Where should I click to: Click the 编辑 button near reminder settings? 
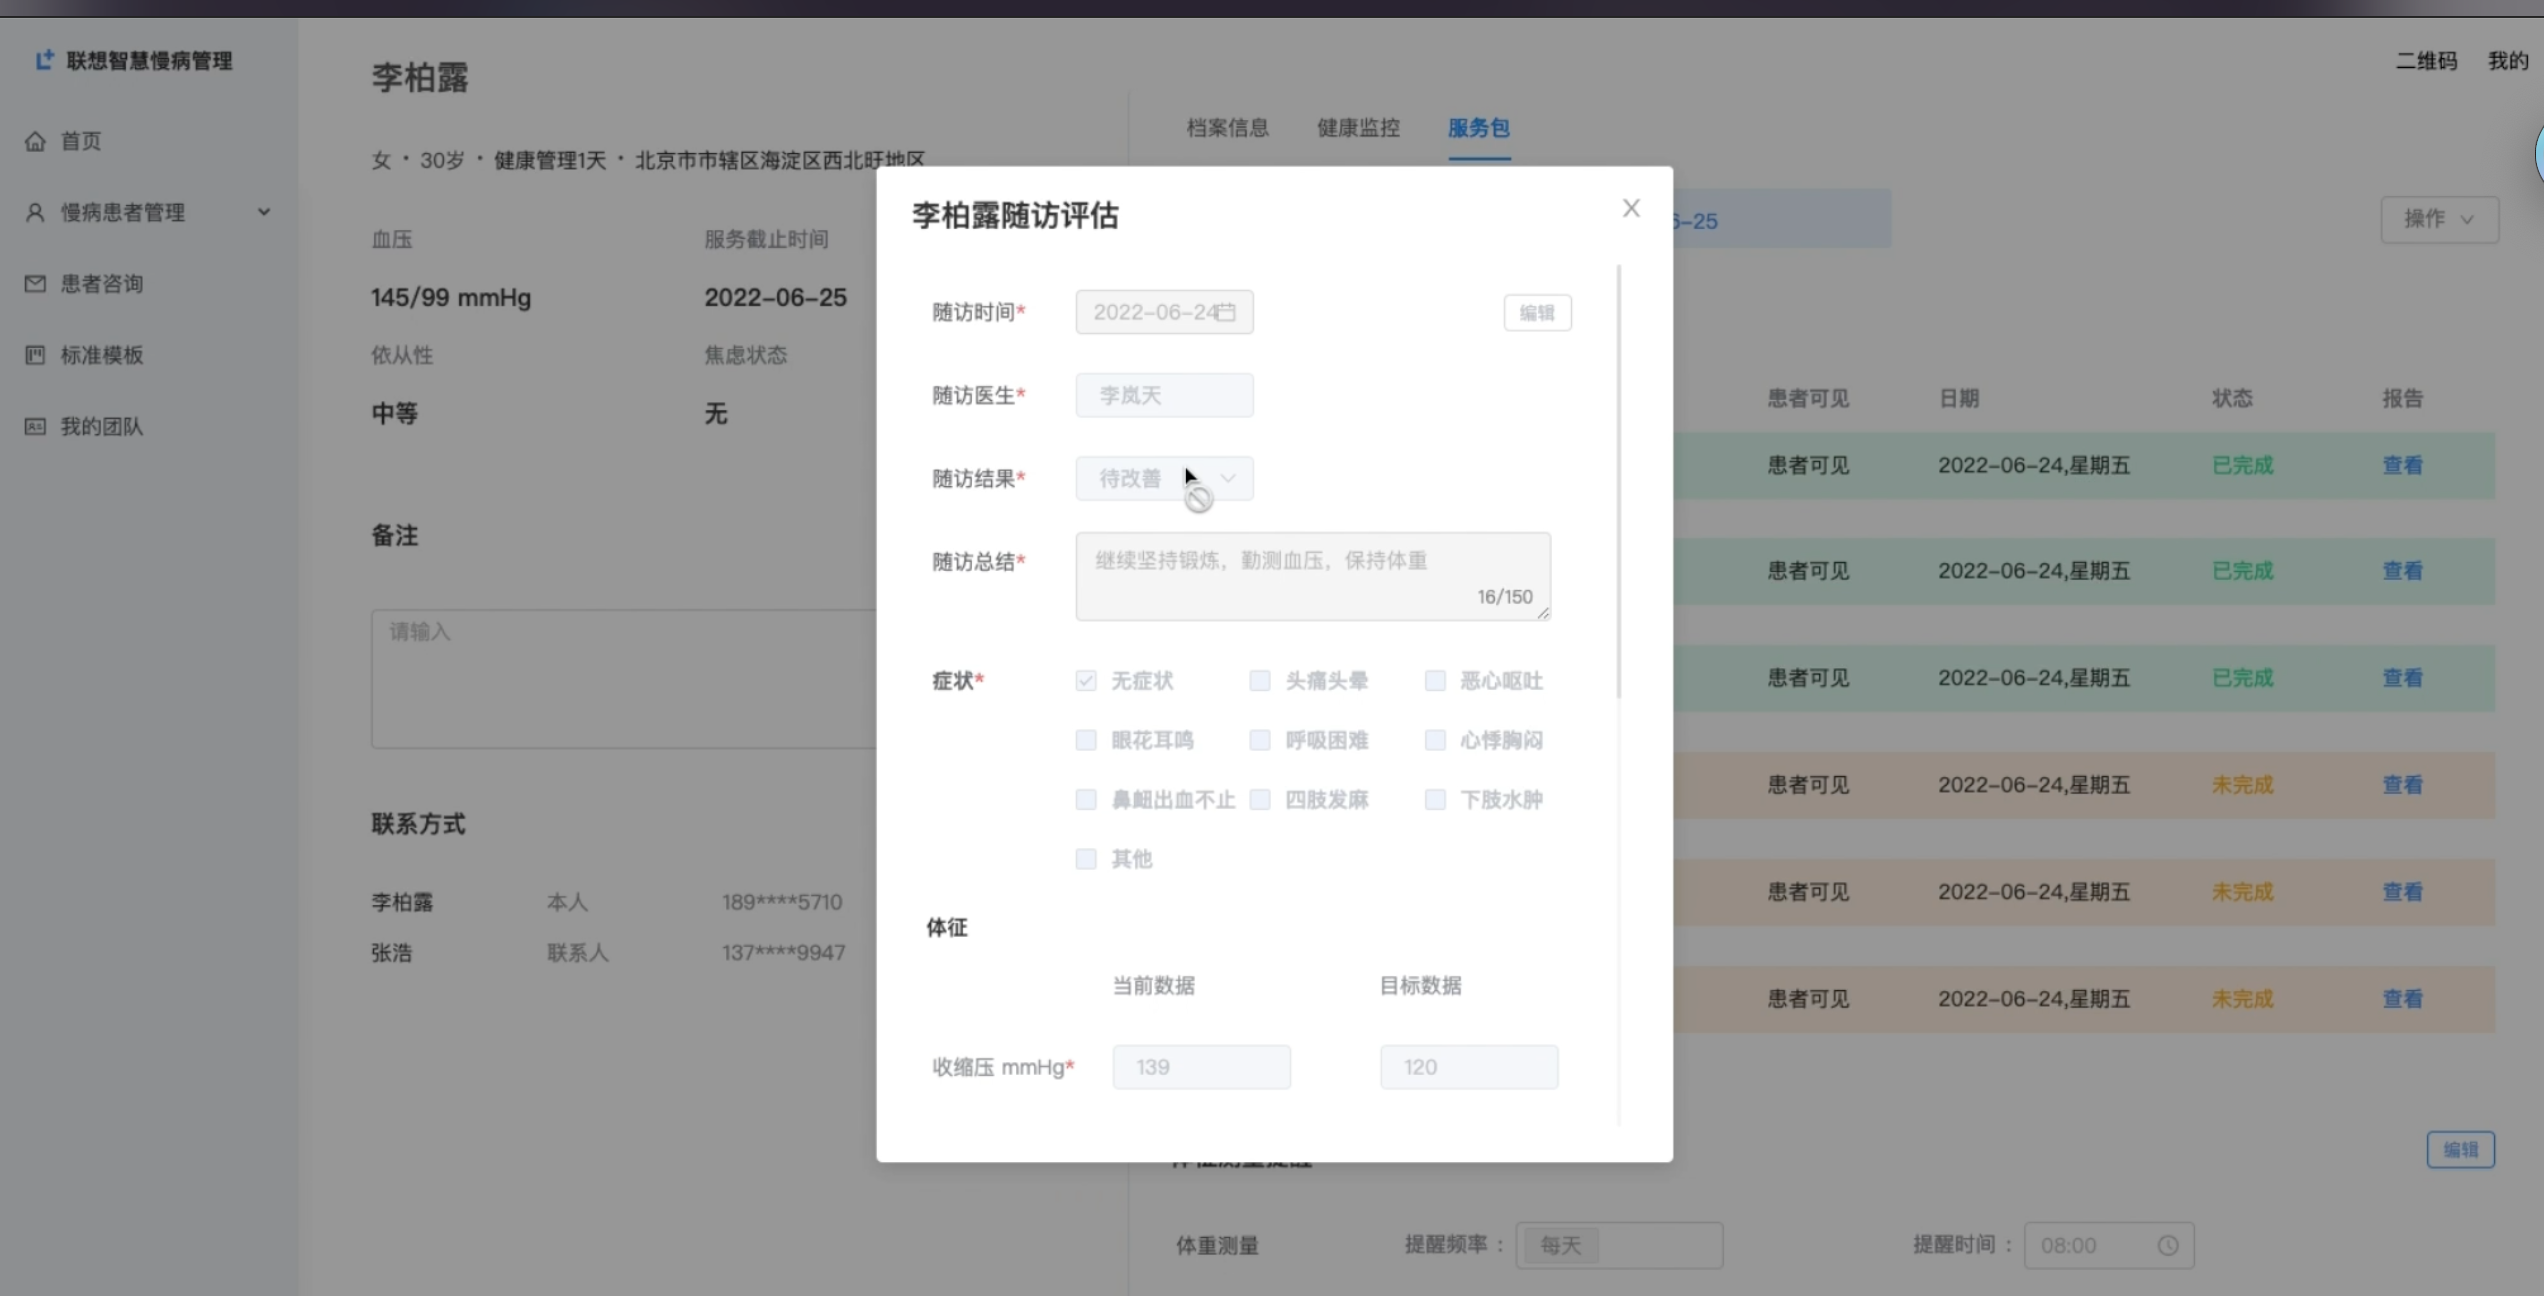point(2460,1150)
